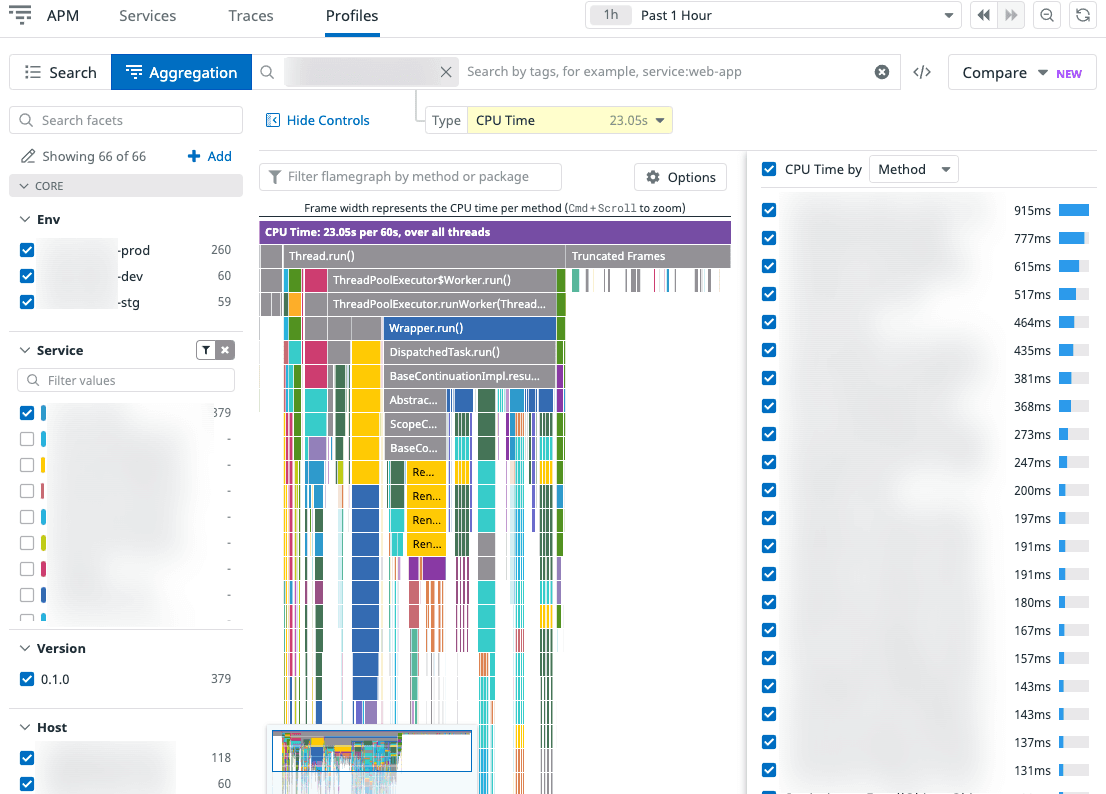This screenshot has height=794, width=1106.
Task: Select the BaseContinuationImpl.resu... frame
Action: click(x=470, y=376)
